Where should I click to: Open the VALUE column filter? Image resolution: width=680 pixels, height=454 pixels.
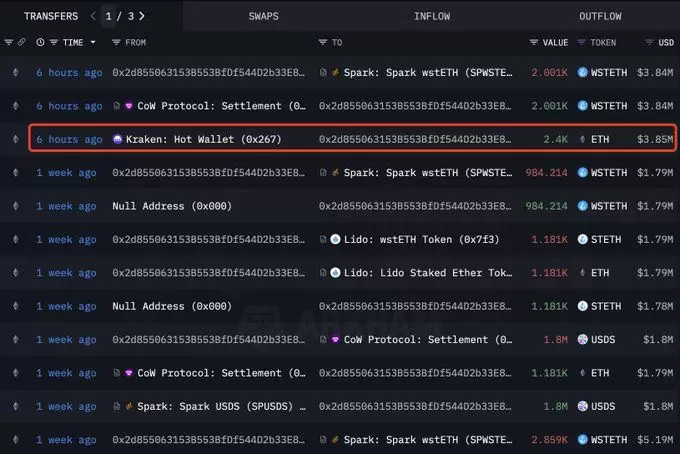[x=534, y=42]
